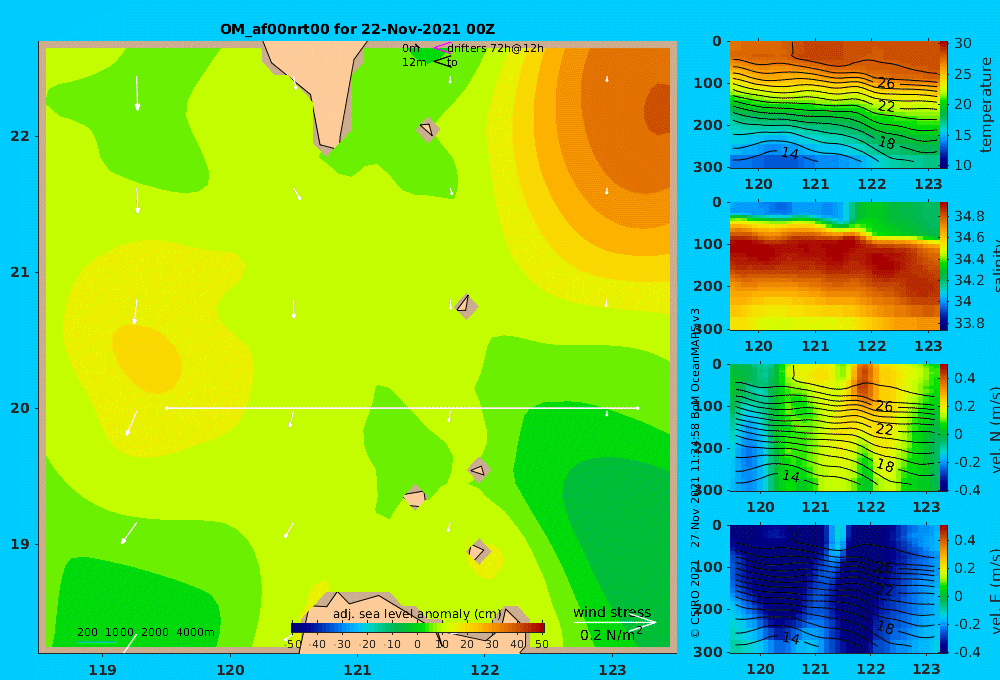Click the black 12m arrow legend symbol
This screenshot has height=680, width=1000.
pyautogui.click(x=442, y=61)
